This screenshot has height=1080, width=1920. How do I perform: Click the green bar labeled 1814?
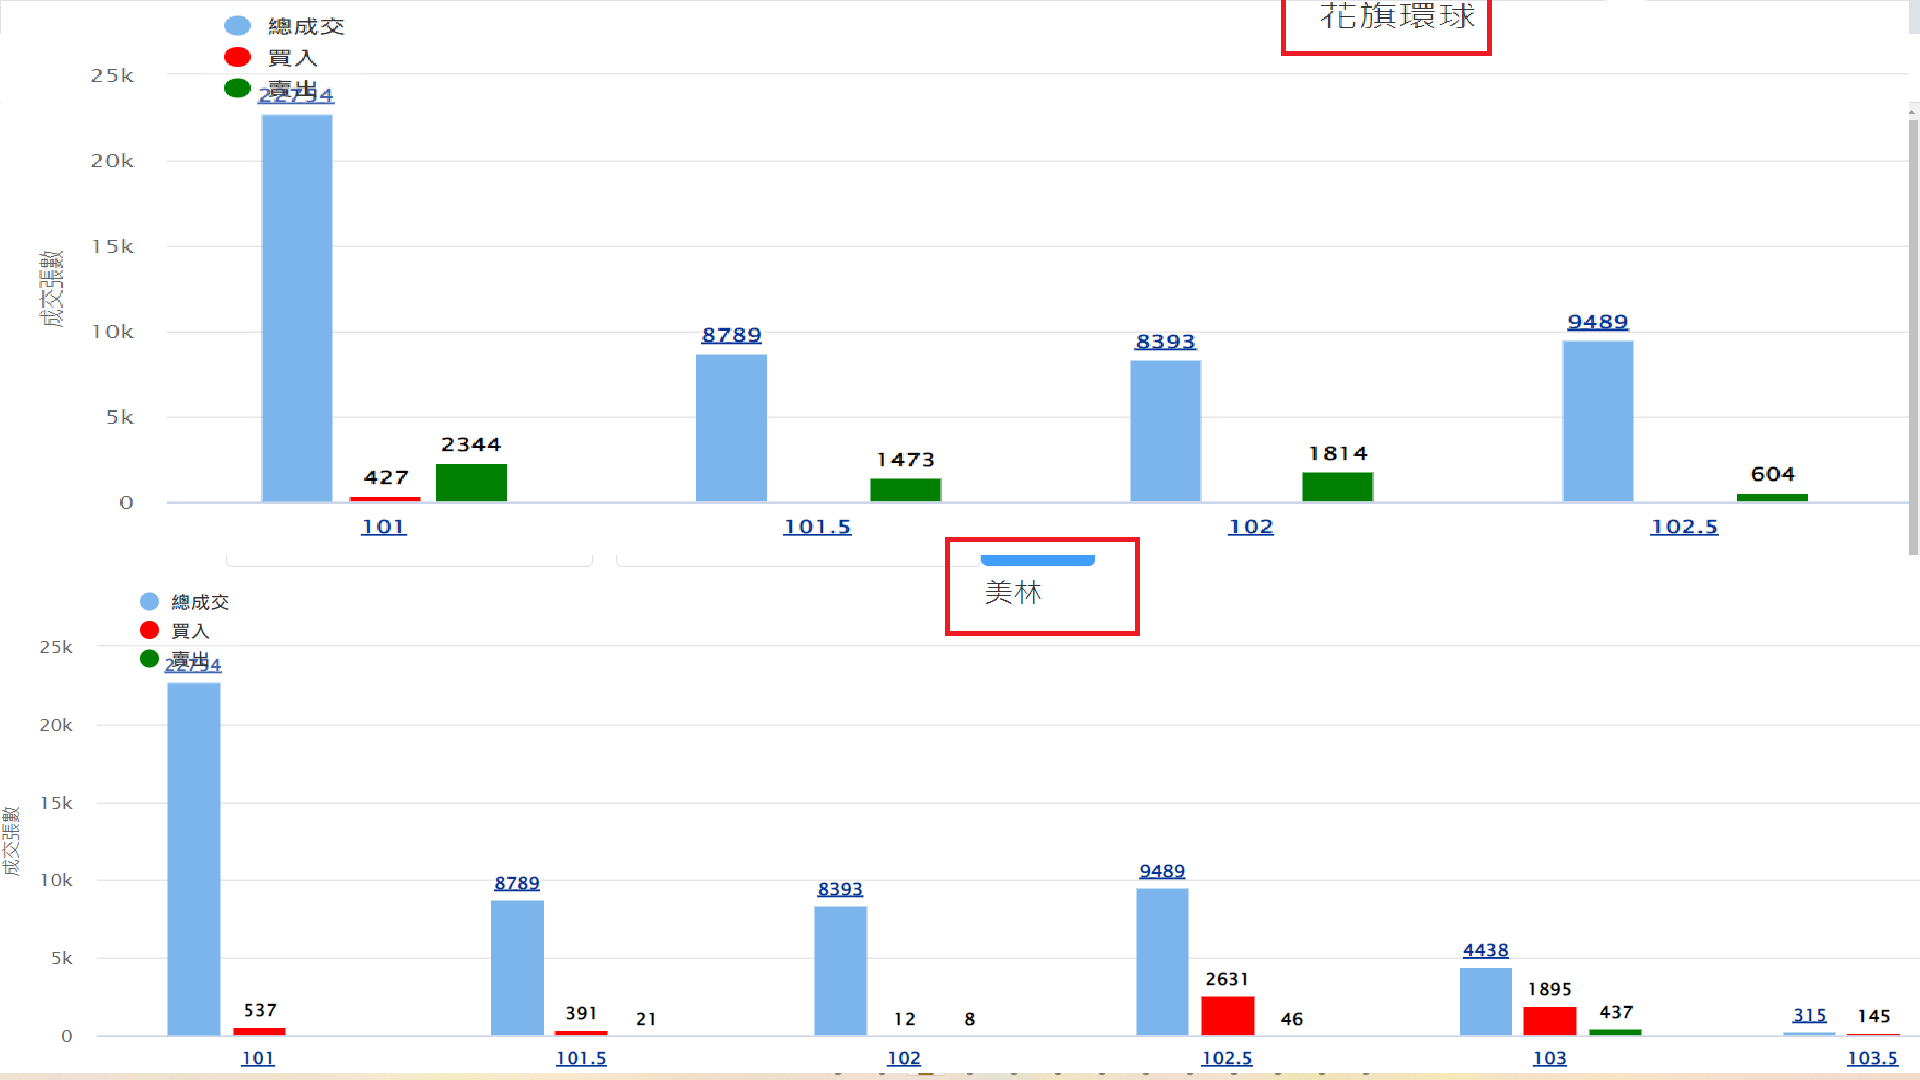(1337, 487)
